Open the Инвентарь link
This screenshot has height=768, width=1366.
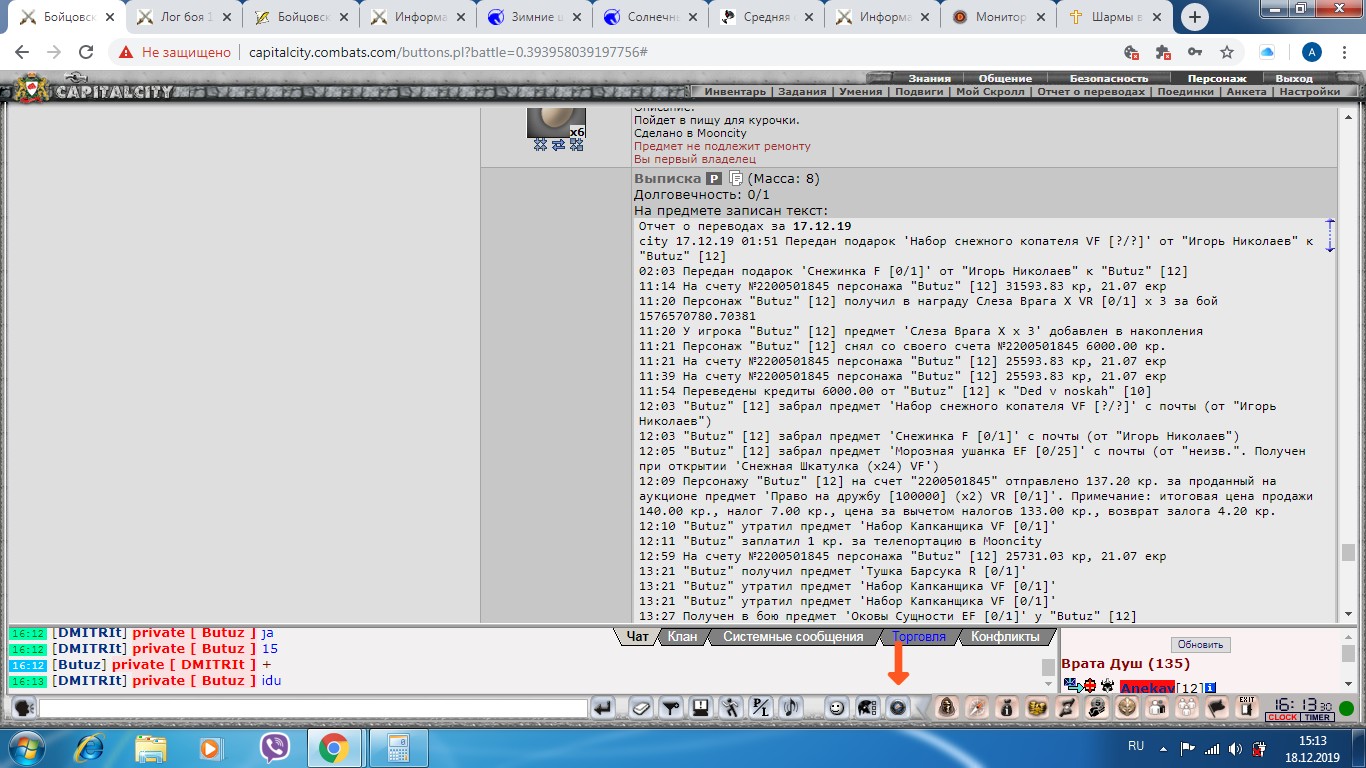(x=735, y=92)
